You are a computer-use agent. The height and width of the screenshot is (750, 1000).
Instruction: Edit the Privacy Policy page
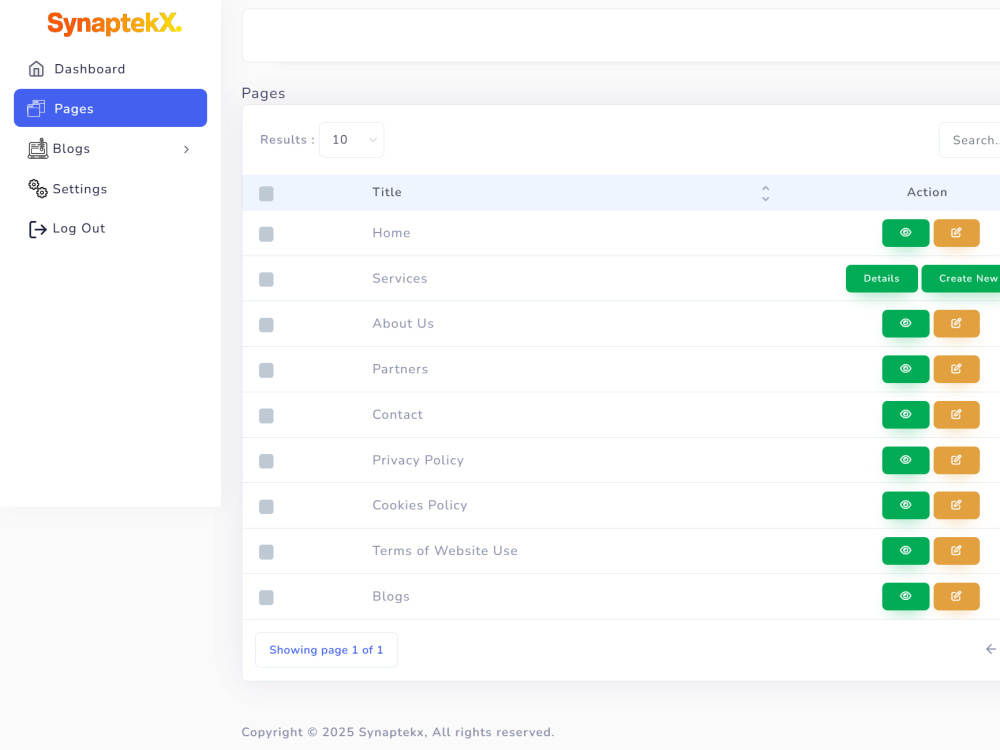(x=956, y=460)
